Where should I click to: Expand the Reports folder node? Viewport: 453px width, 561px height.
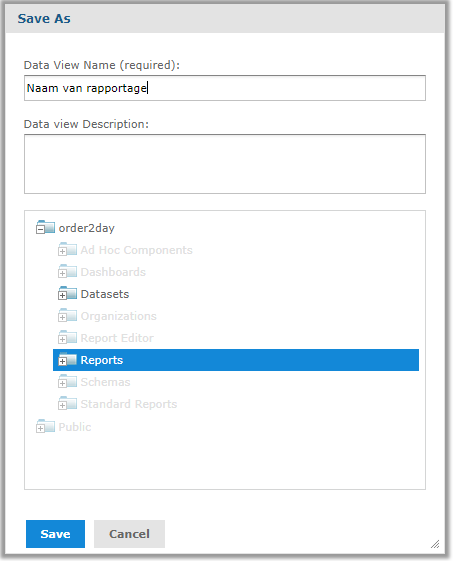point(62,362)
